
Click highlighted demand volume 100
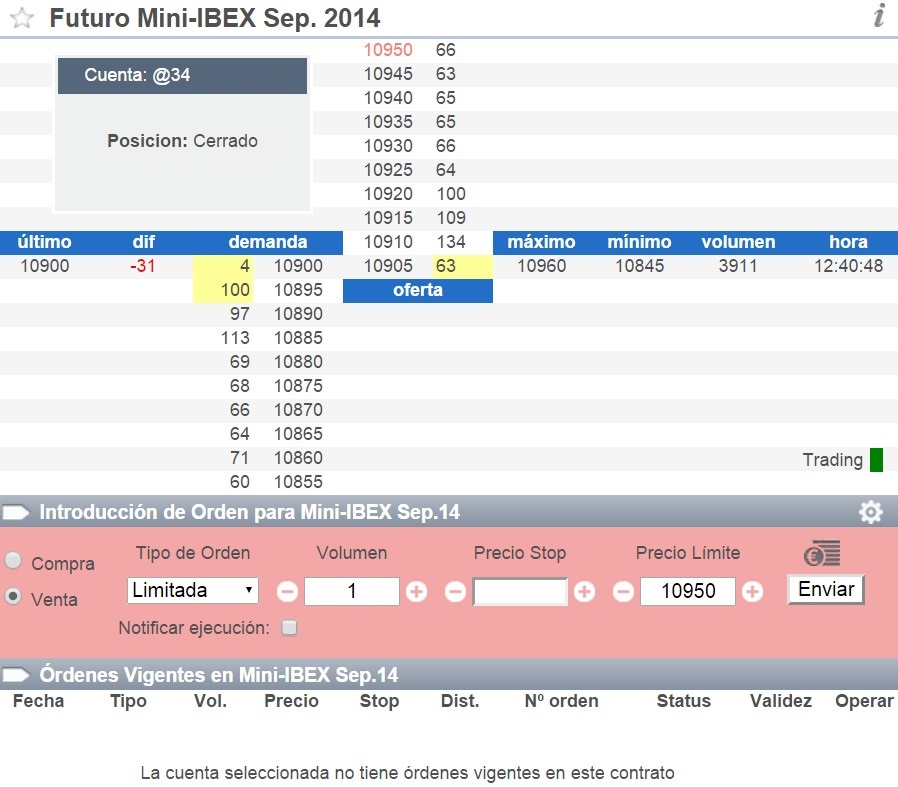pyautogui.click(x=223, y=290)
